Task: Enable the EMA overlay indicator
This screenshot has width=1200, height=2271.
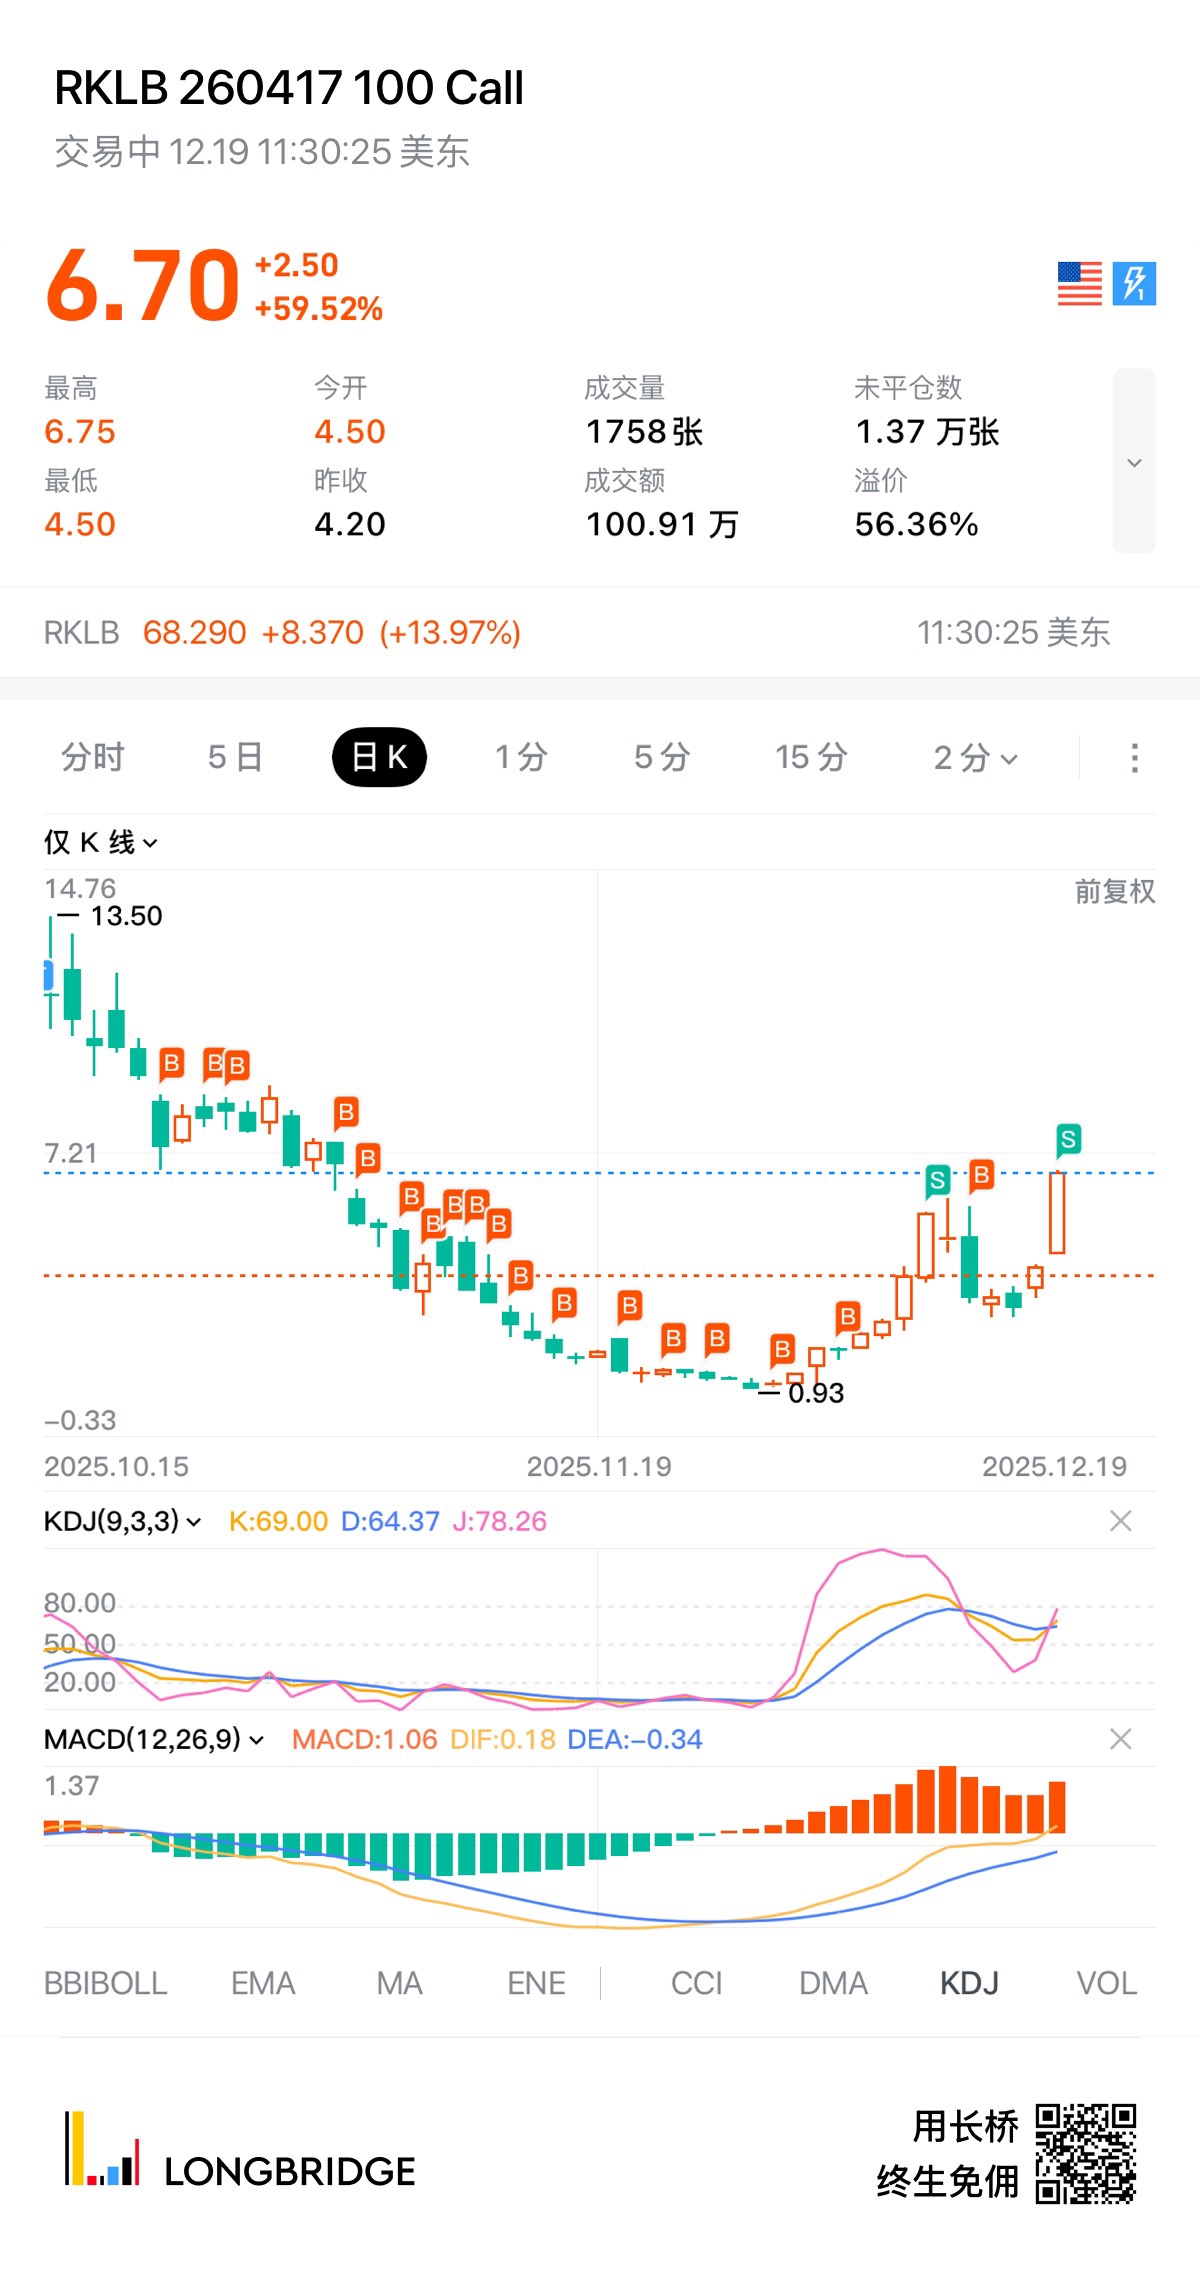Action: 263,1983
